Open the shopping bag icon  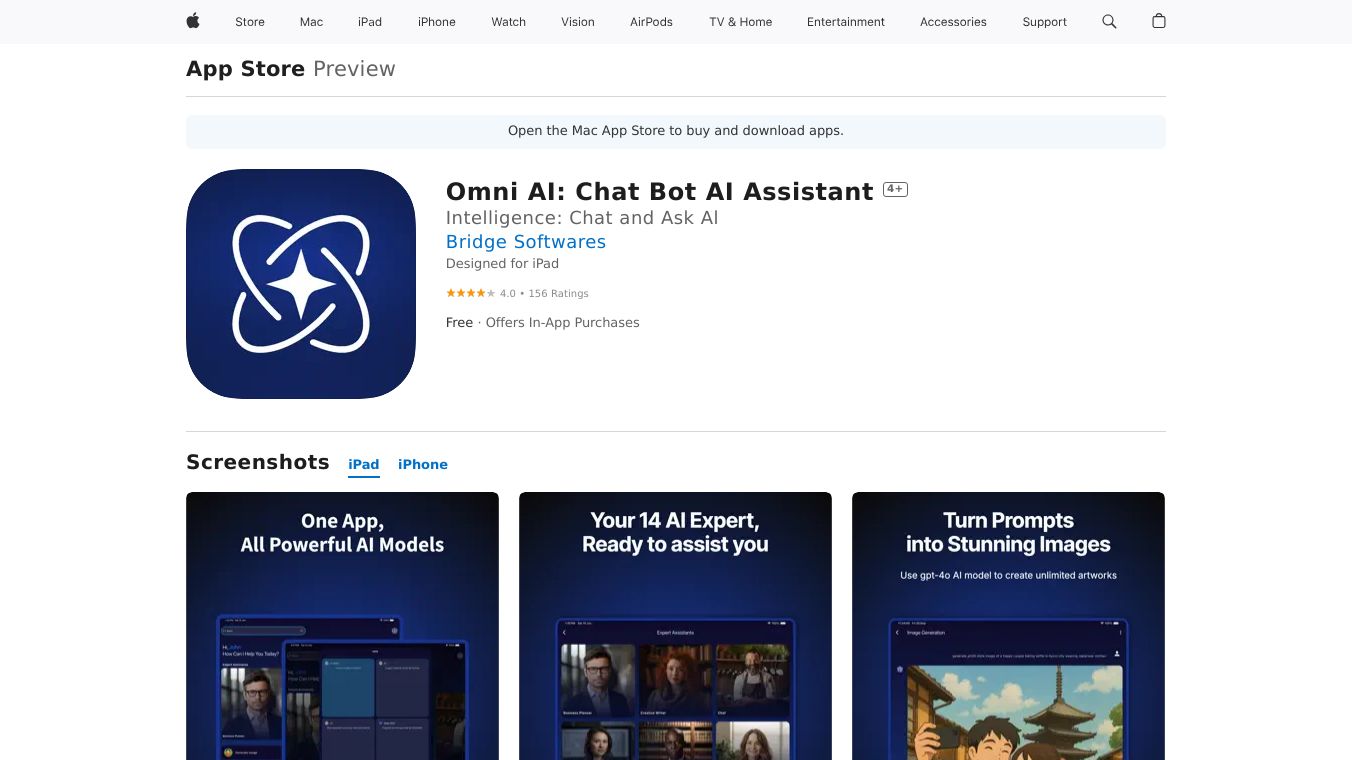[1159, 21]
